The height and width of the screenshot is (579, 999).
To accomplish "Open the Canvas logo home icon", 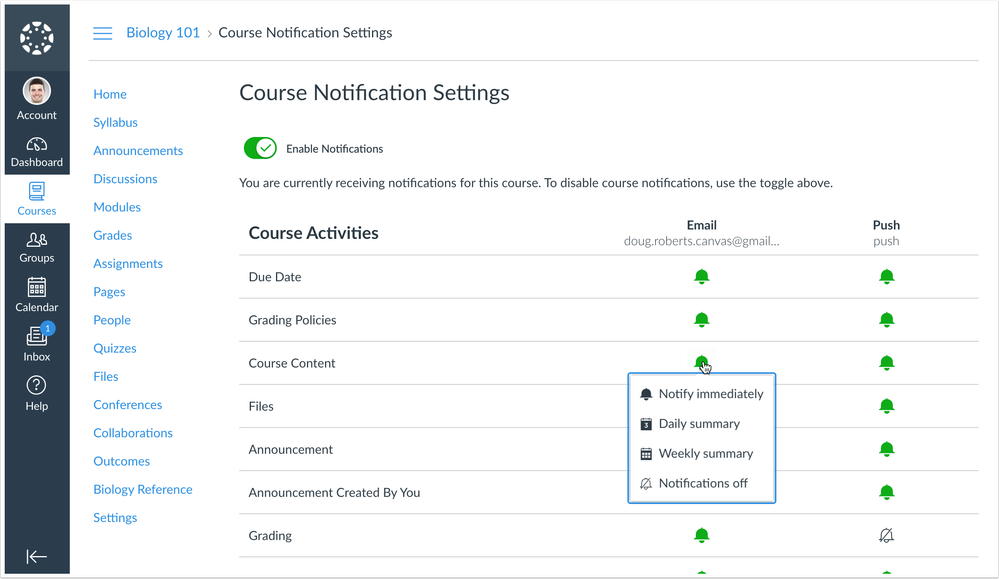I will [36, 36].
